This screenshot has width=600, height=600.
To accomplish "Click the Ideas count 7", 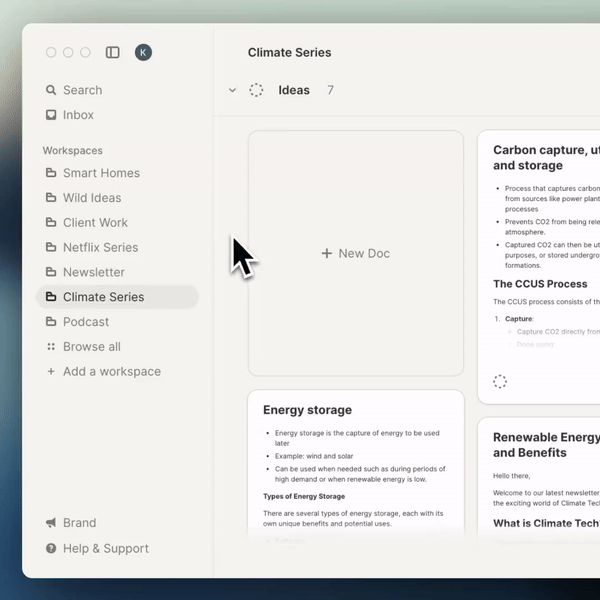I will (x=330, y=90).
